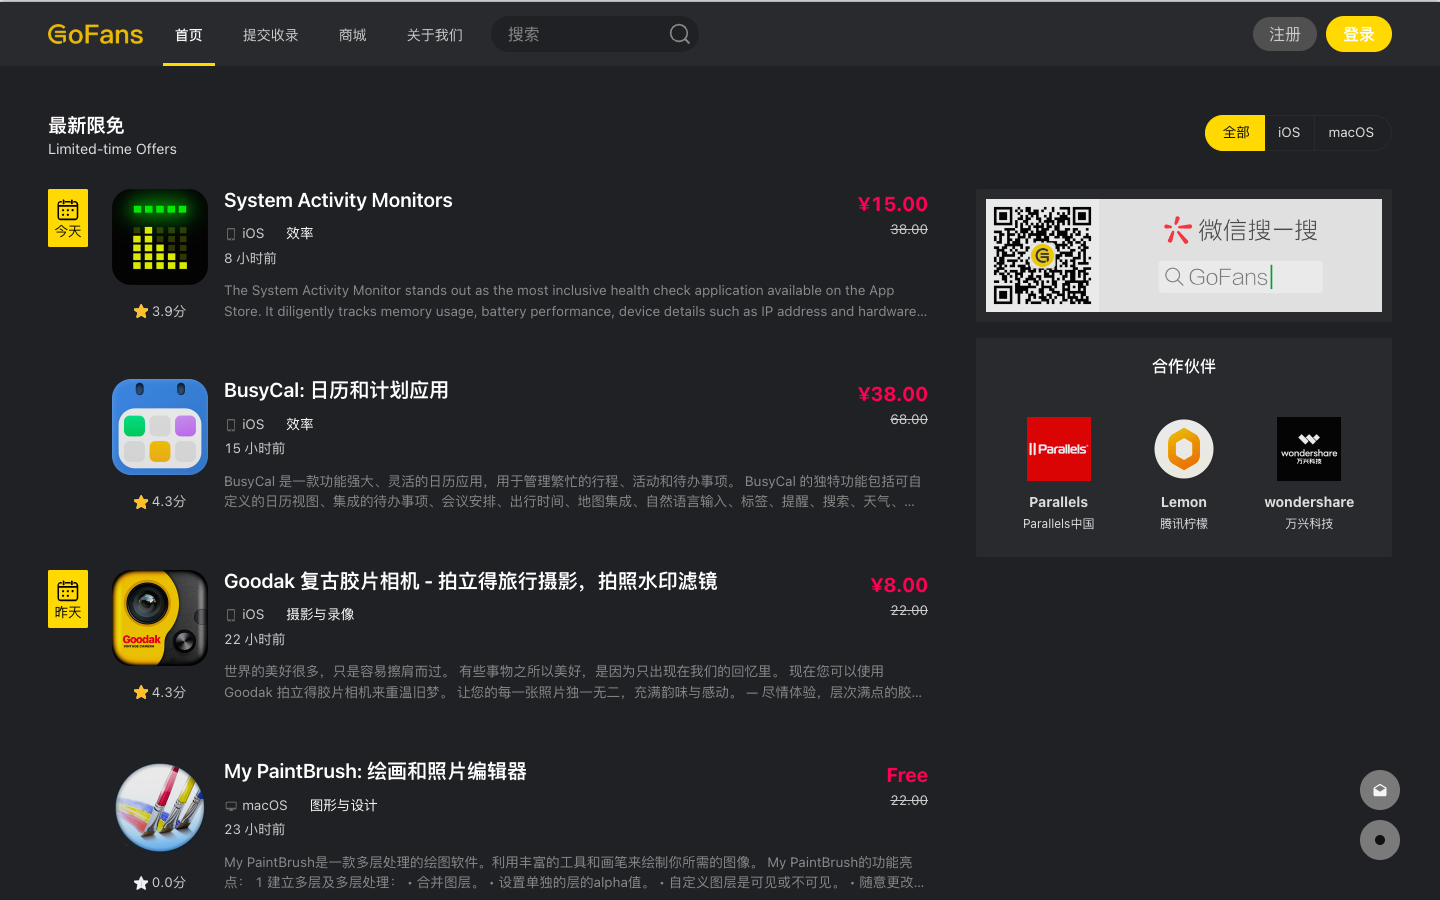Click the feedback envelope icon at bottom right
This screenshot has height=900, width=1440.
[1379, 789]
